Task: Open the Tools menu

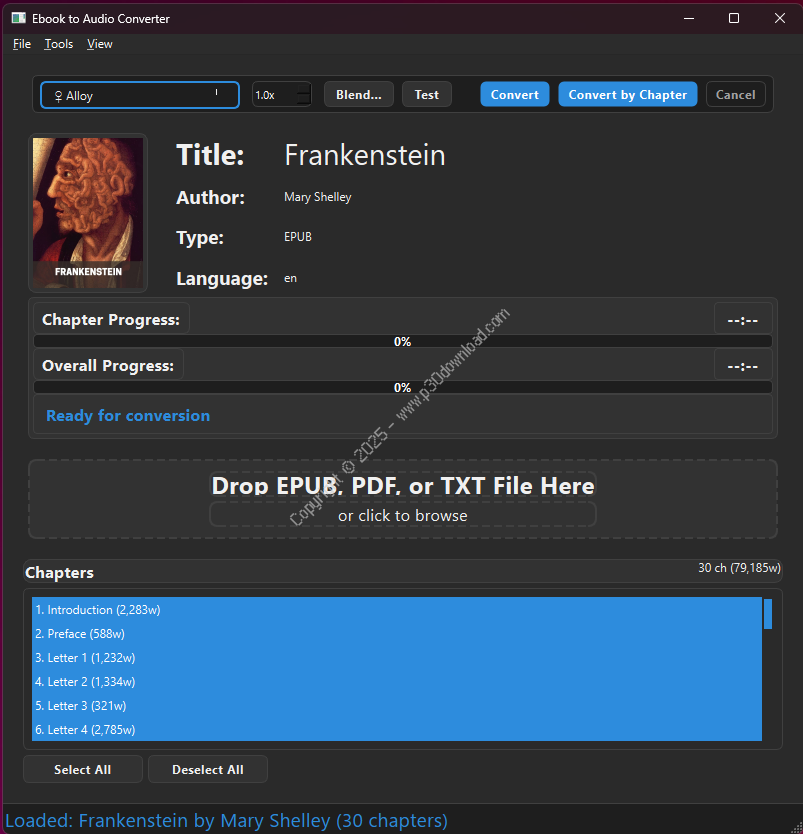Action: click(59, 44)
